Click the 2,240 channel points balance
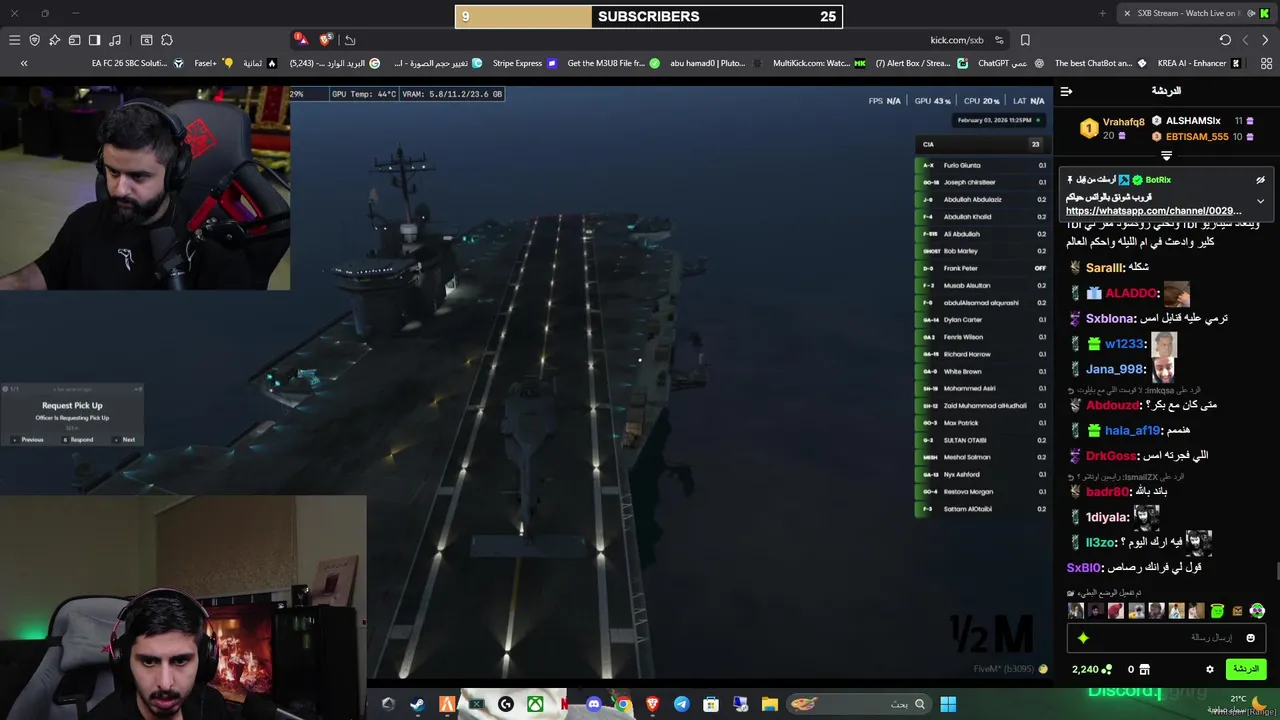 1091,669
